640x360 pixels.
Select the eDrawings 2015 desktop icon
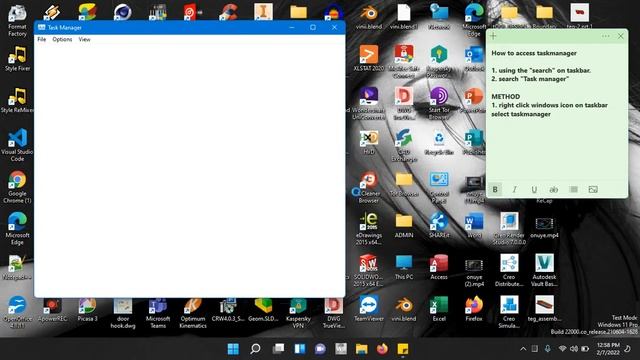369,229
